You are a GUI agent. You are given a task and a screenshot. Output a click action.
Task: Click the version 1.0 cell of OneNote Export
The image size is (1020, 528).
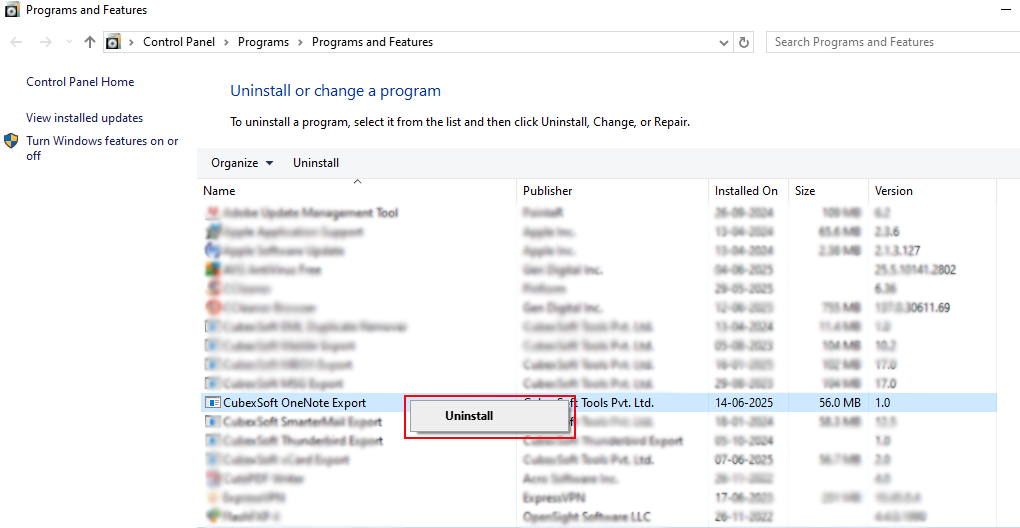[883, 403]
